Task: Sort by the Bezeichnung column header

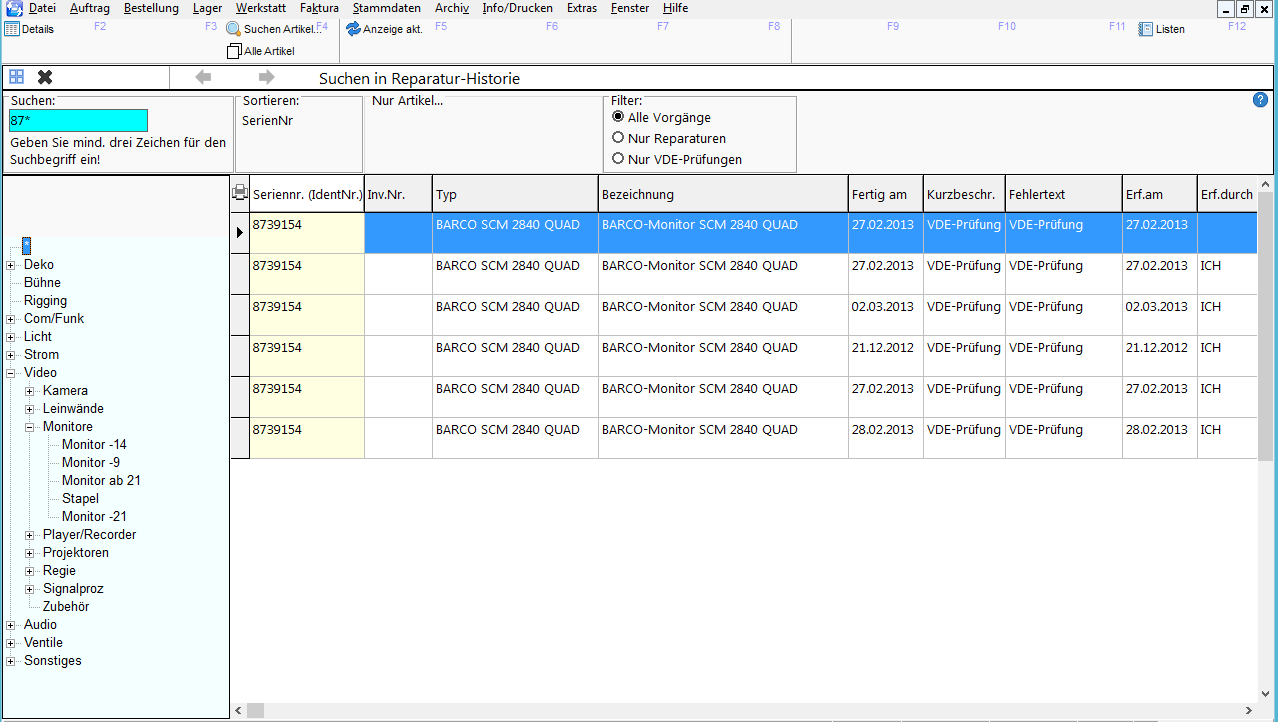Action: pos(723,194)
